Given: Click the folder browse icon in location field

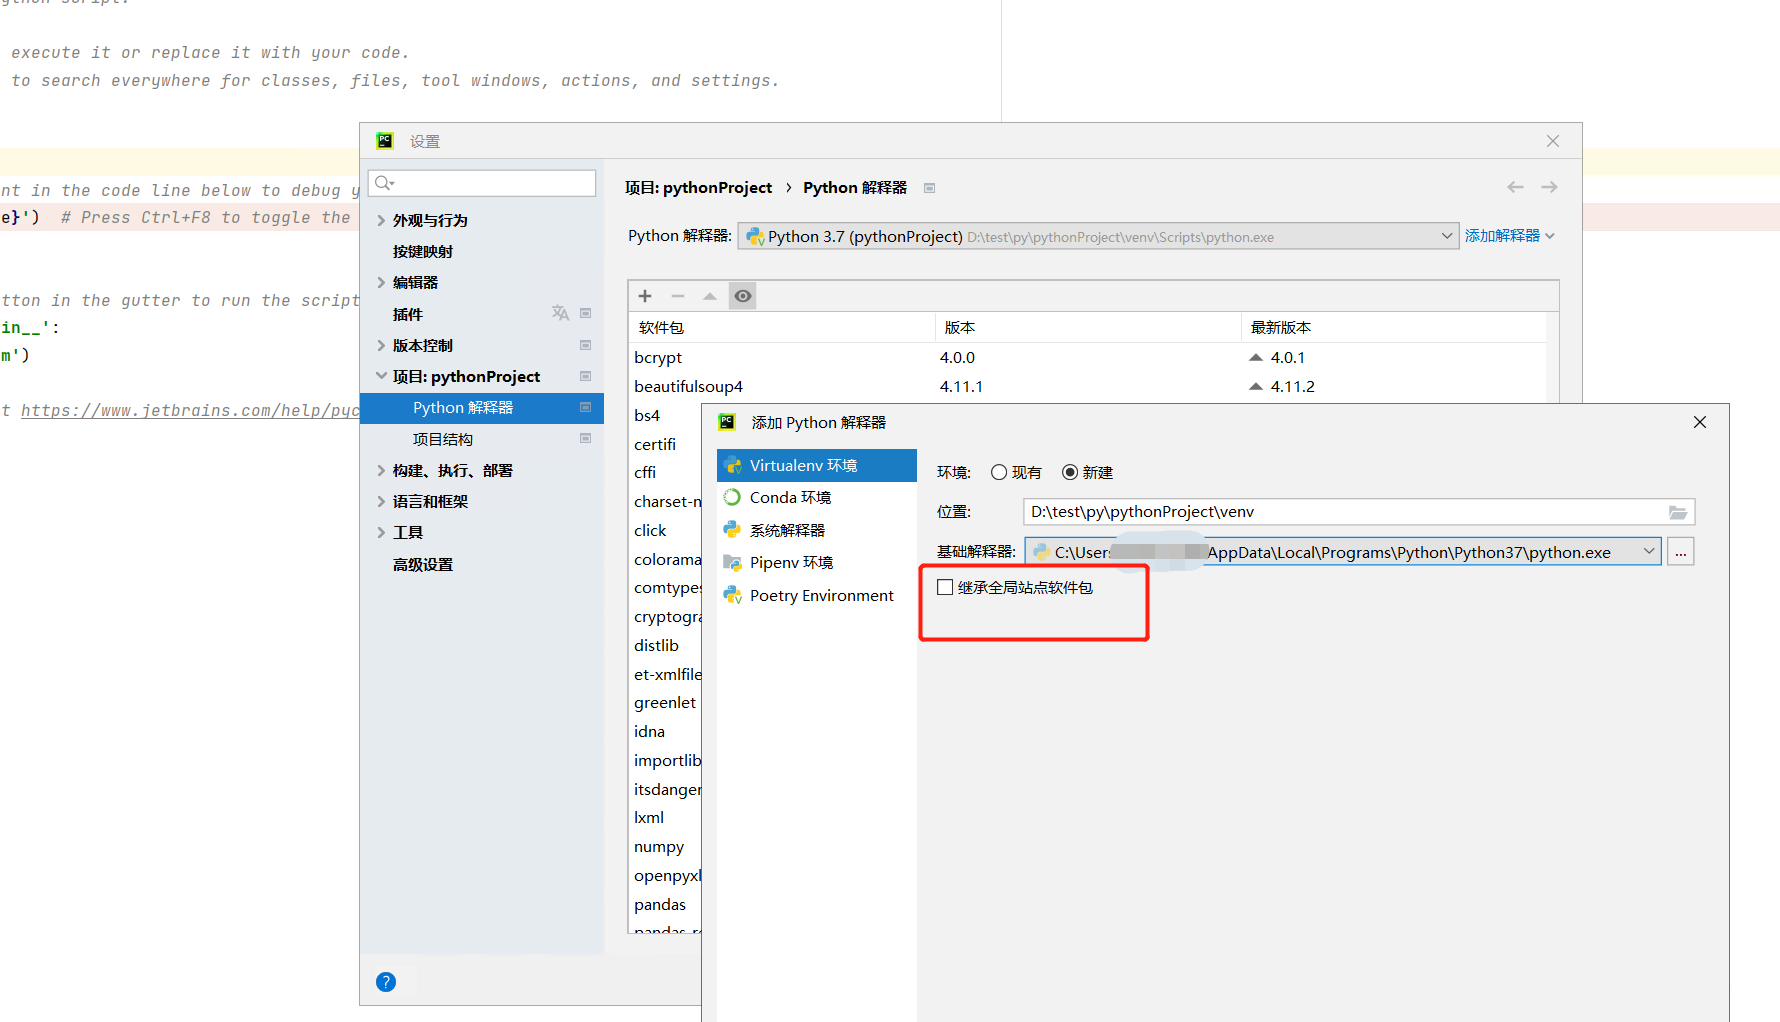Looking at the screenshot, I should [x=1678, y=512].
